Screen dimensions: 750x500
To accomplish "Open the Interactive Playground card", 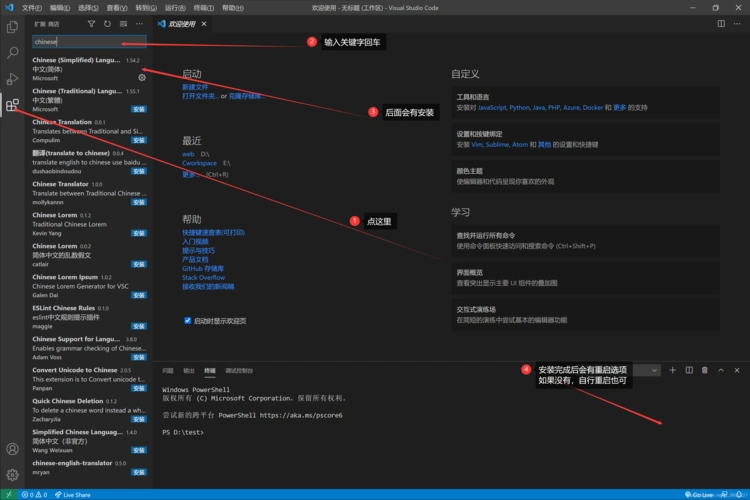I will (585, 315).
